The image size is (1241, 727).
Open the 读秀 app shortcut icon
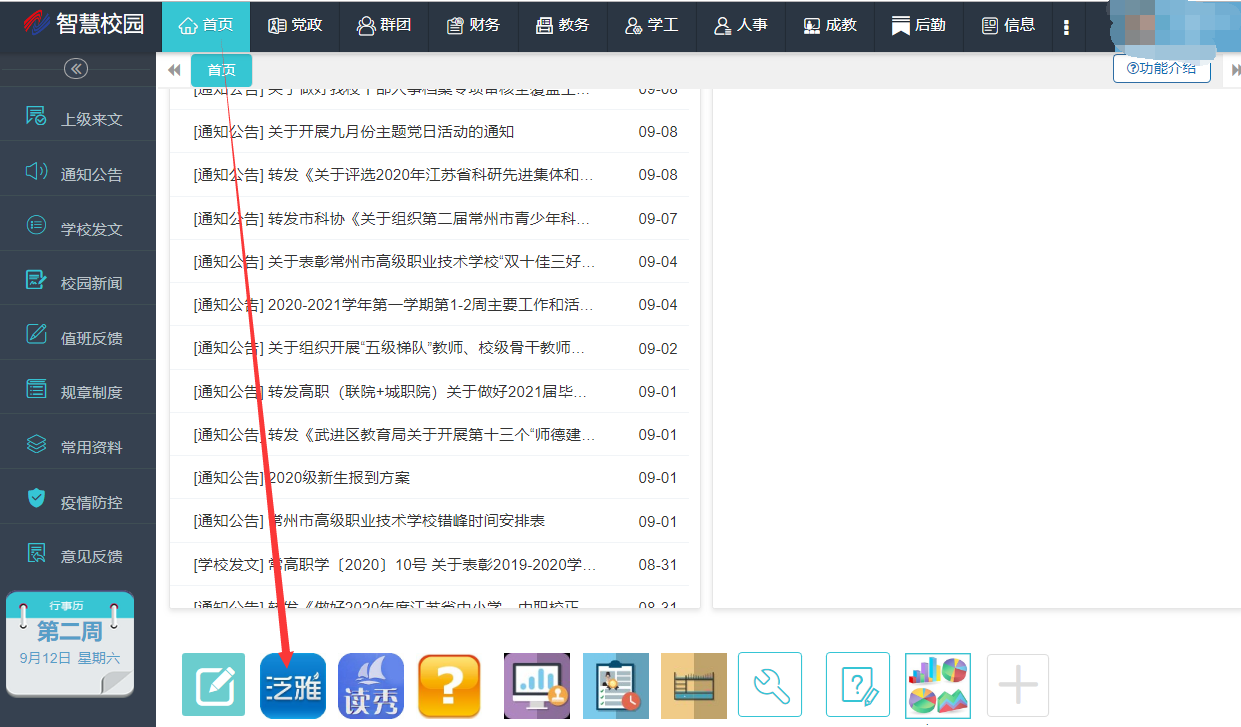371,686
